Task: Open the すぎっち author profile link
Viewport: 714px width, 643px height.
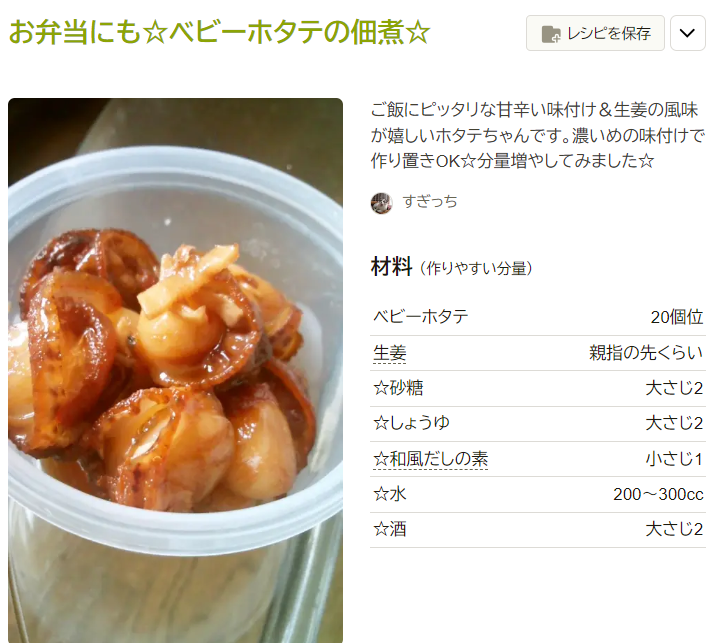Action: coord(430,201)
